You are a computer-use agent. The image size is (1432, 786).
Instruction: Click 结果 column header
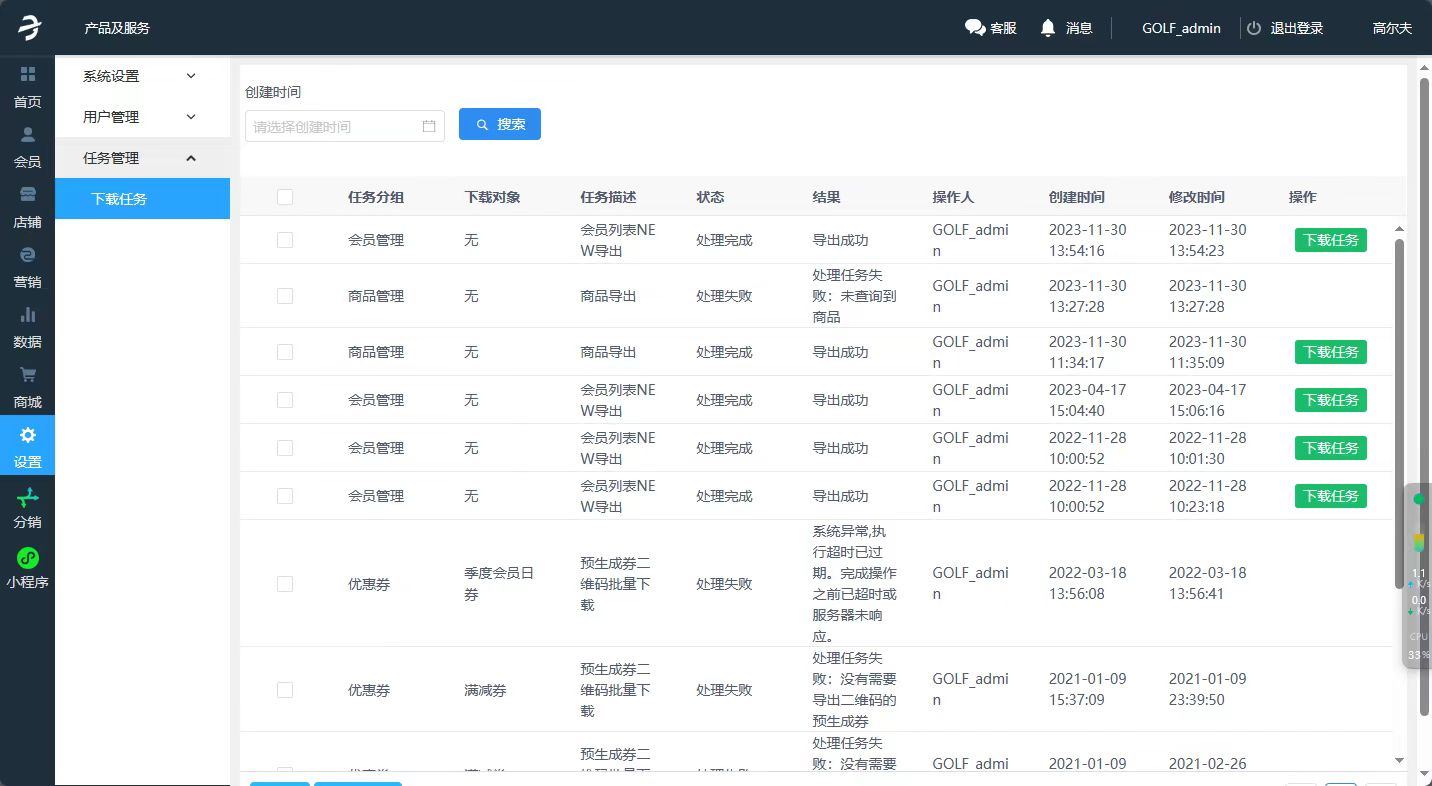coord(826,197)
